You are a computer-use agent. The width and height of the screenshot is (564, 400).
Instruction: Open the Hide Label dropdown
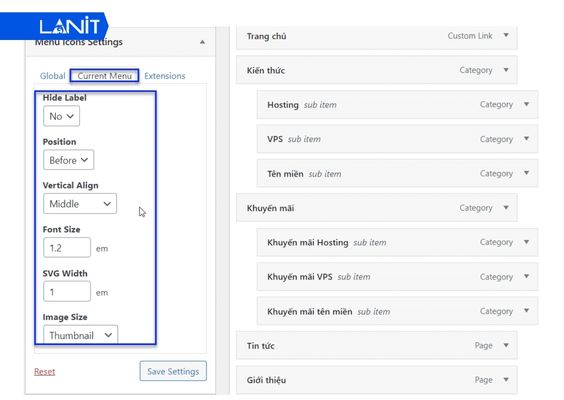pyautogui.click(x=62, y=116)
